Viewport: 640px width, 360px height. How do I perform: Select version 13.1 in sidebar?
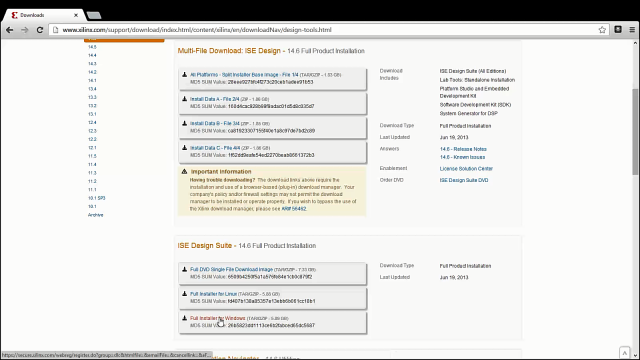[92, 114]
